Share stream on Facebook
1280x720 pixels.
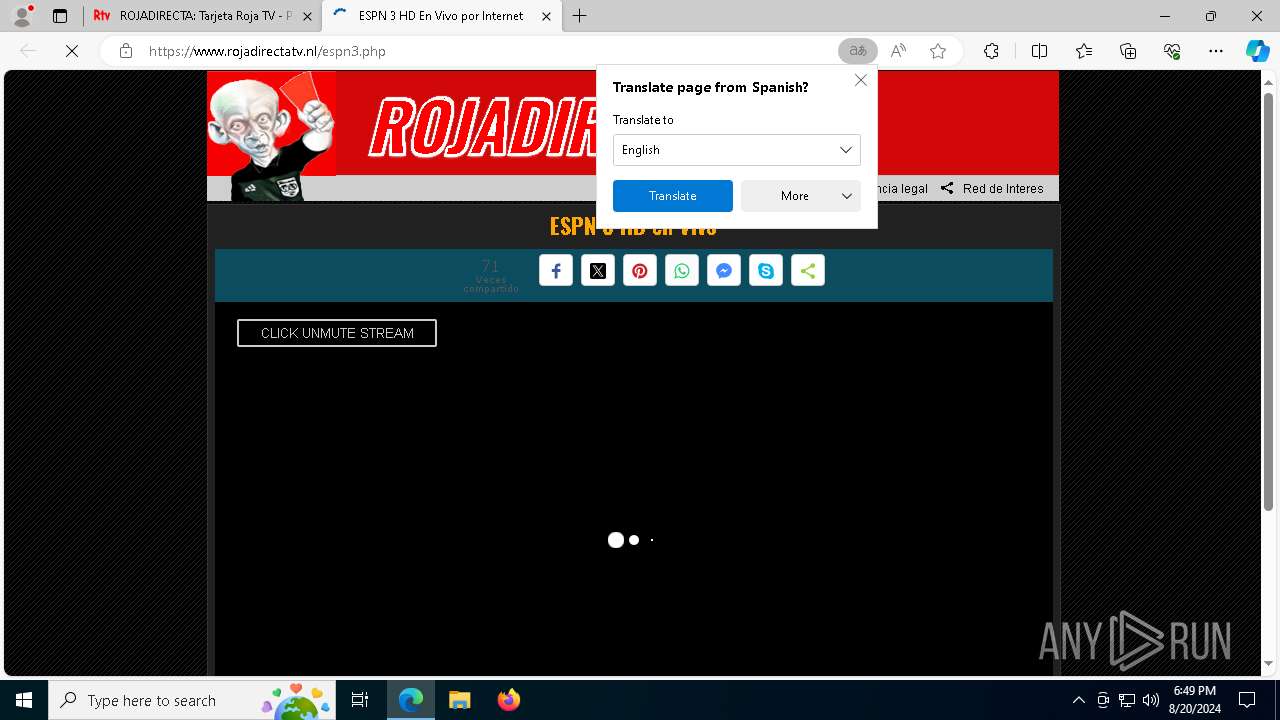tap(556, 271)
